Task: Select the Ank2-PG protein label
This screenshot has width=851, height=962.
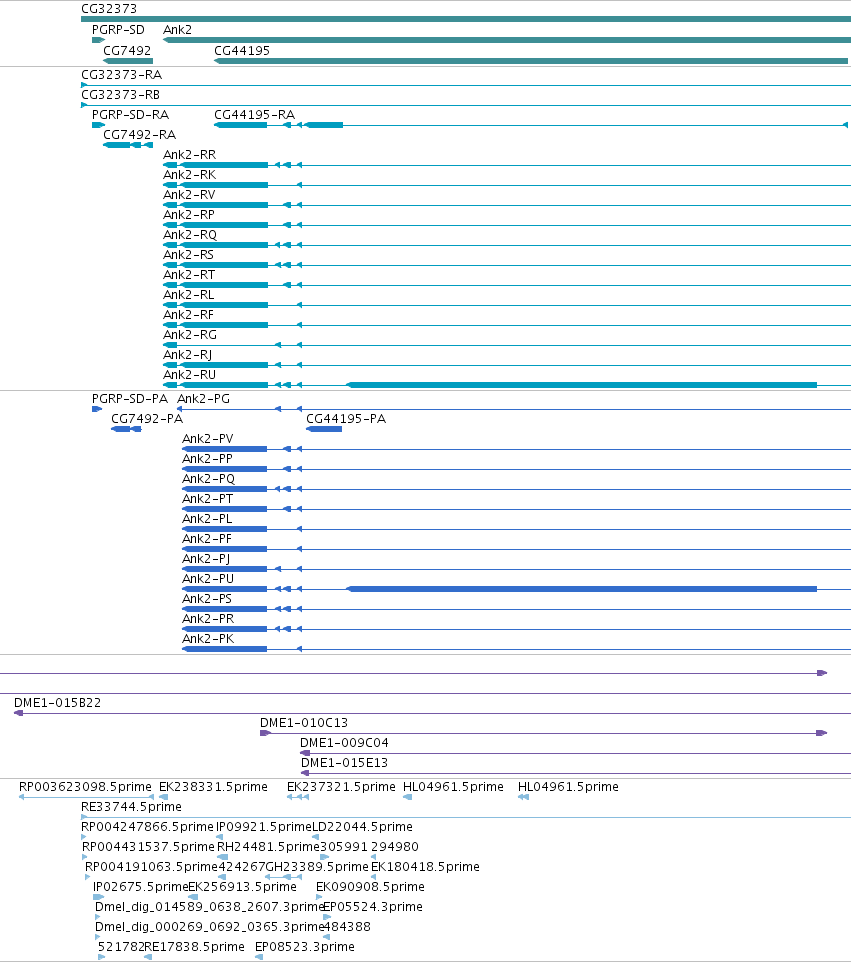Action: pyautogui.click(x=204, y=399)
